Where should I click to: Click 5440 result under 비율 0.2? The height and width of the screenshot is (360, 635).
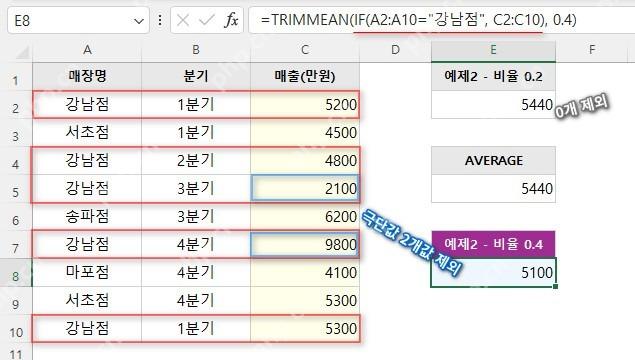(x=493, y=104)
